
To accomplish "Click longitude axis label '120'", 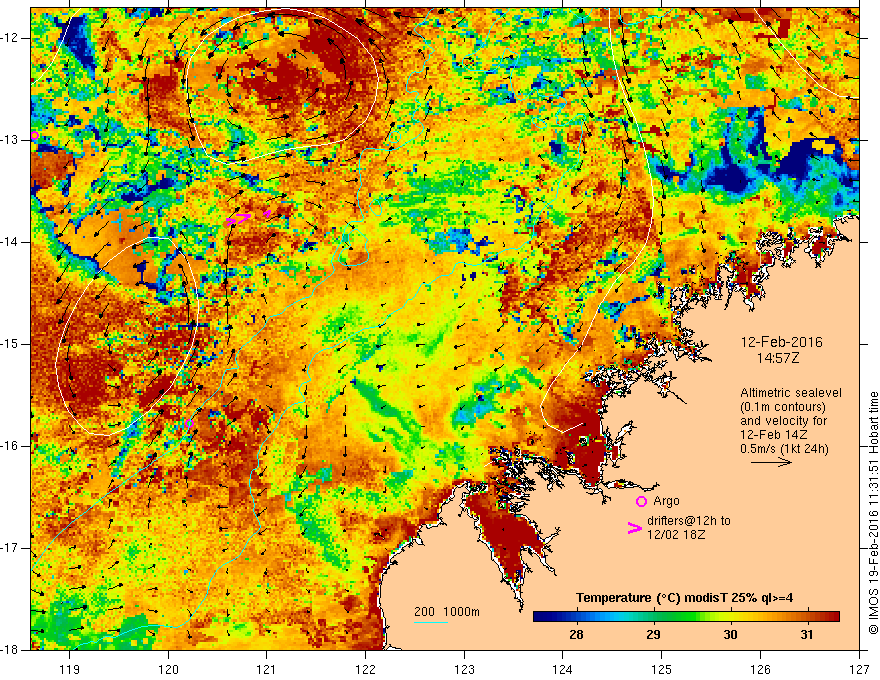I will [168, 669].
